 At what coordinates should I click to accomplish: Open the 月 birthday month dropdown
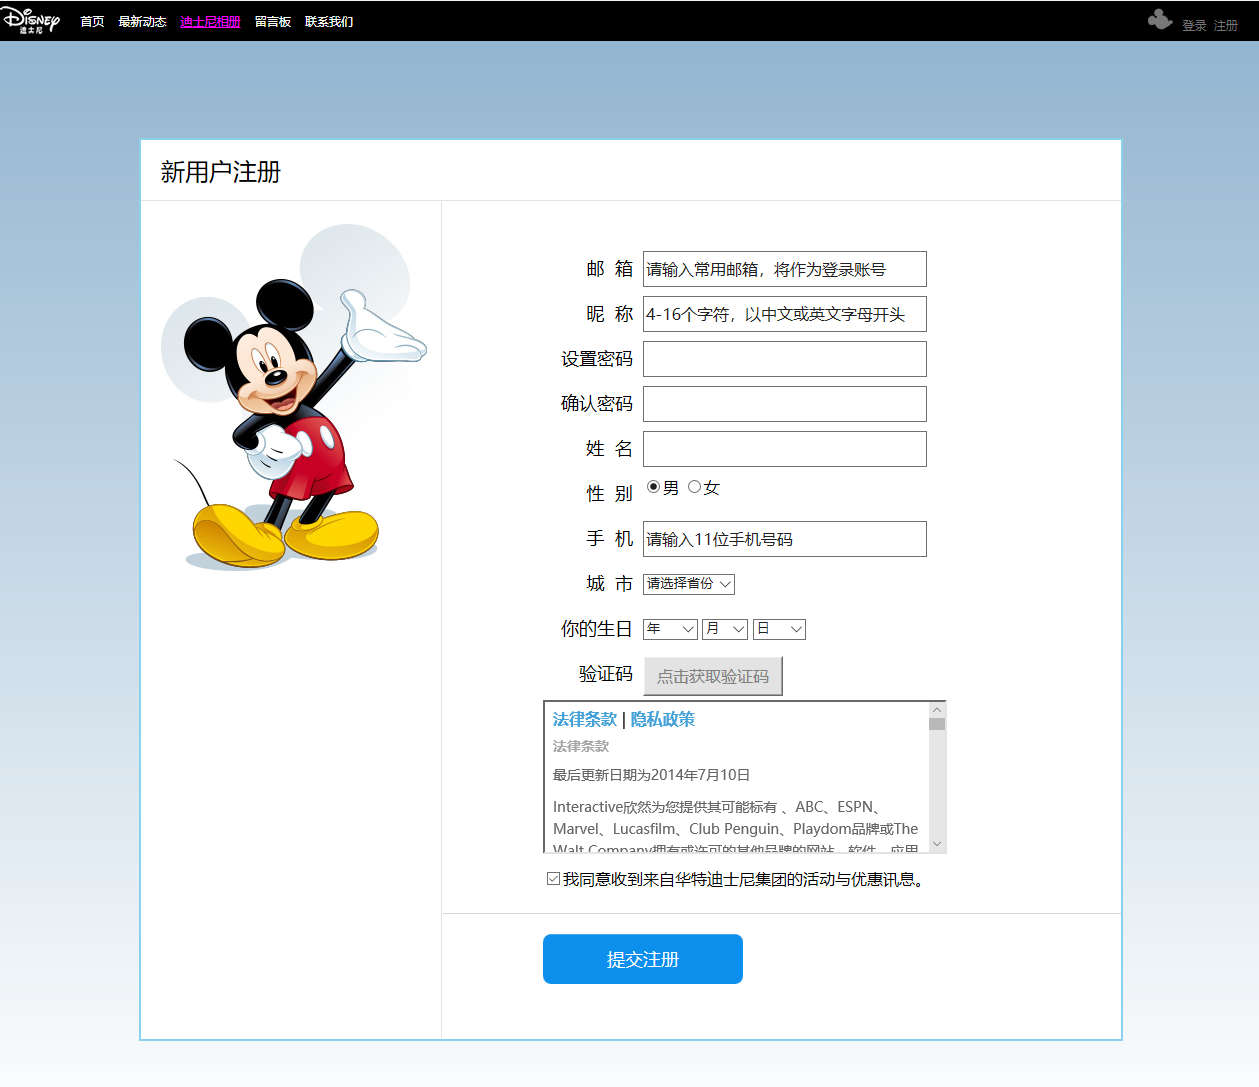tap(725, 629)
